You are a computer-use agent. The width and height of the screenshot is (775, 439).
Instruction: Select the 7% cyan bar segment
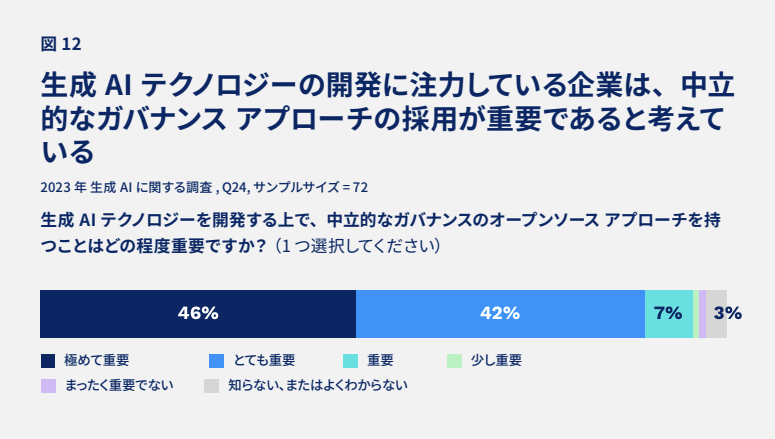point(669,314)
